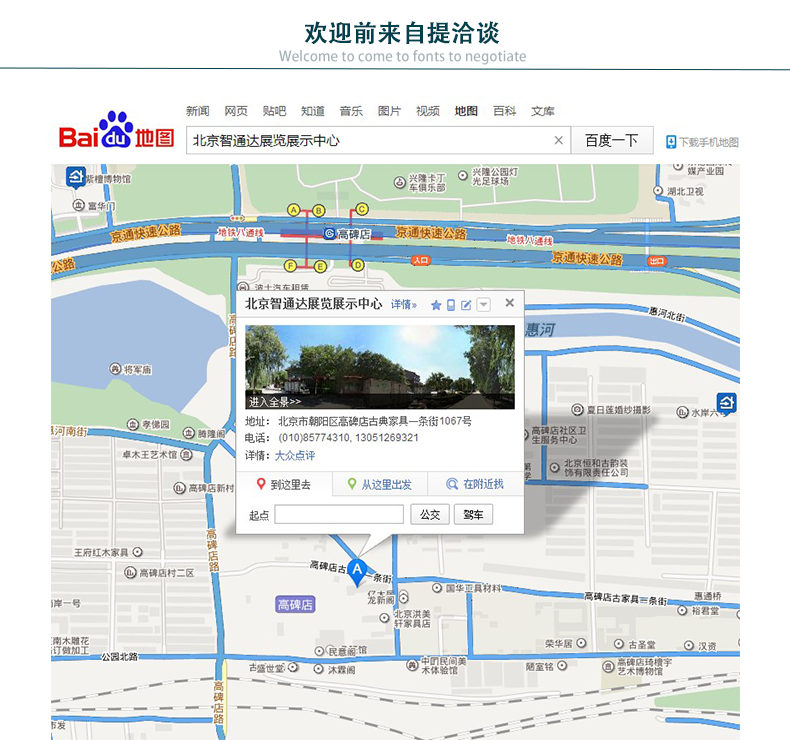The height and width of the screenshot is (740, 790).
Task: Open the 网页 nav tab
Action: coord(236,111)
